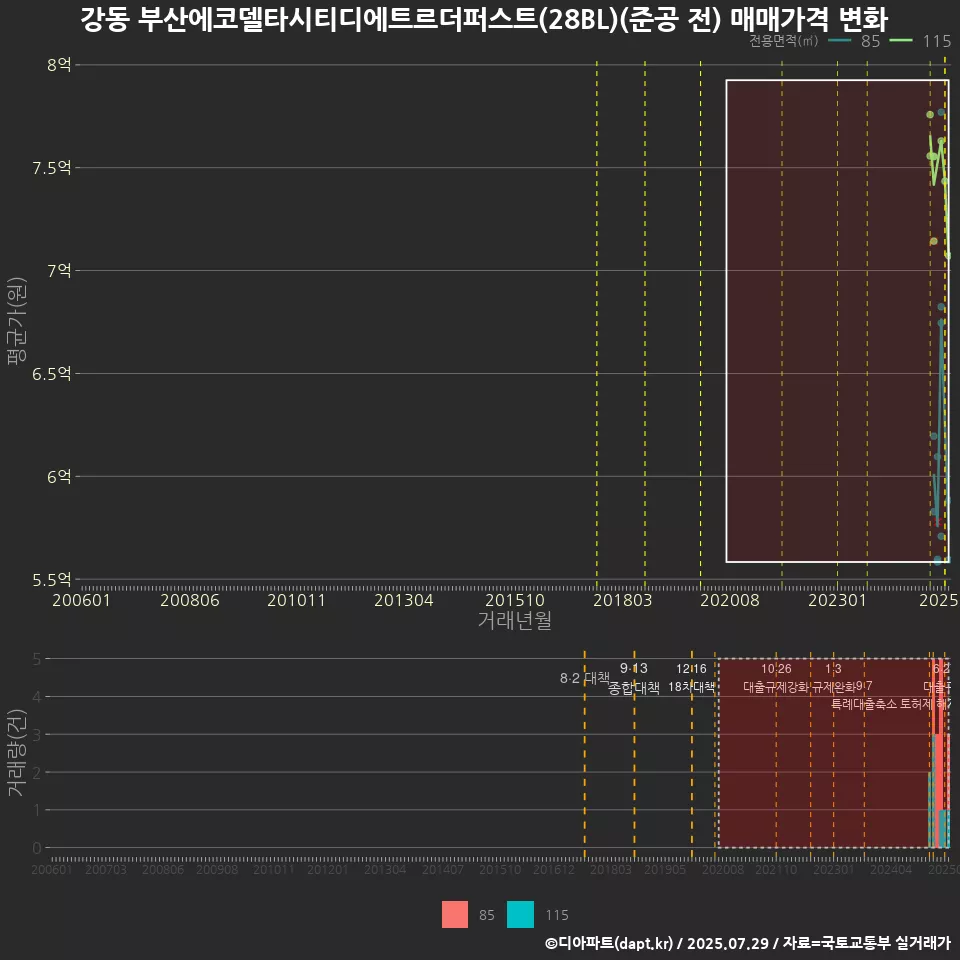Click the '115' label in bottom legend
The image size is (960, 960).
[557, 915]
